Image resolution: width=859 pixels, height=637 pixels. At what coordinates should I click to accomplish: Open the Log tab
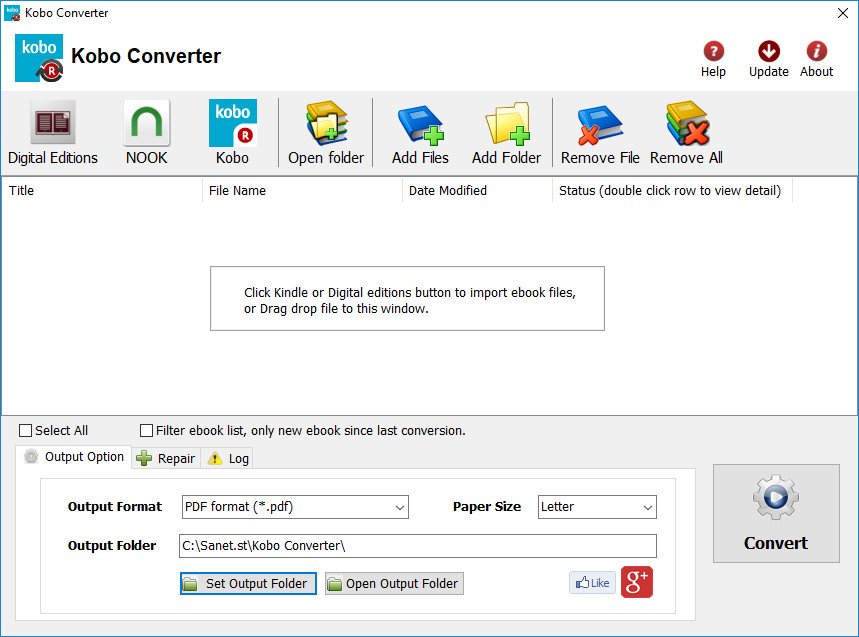(227, 458)
